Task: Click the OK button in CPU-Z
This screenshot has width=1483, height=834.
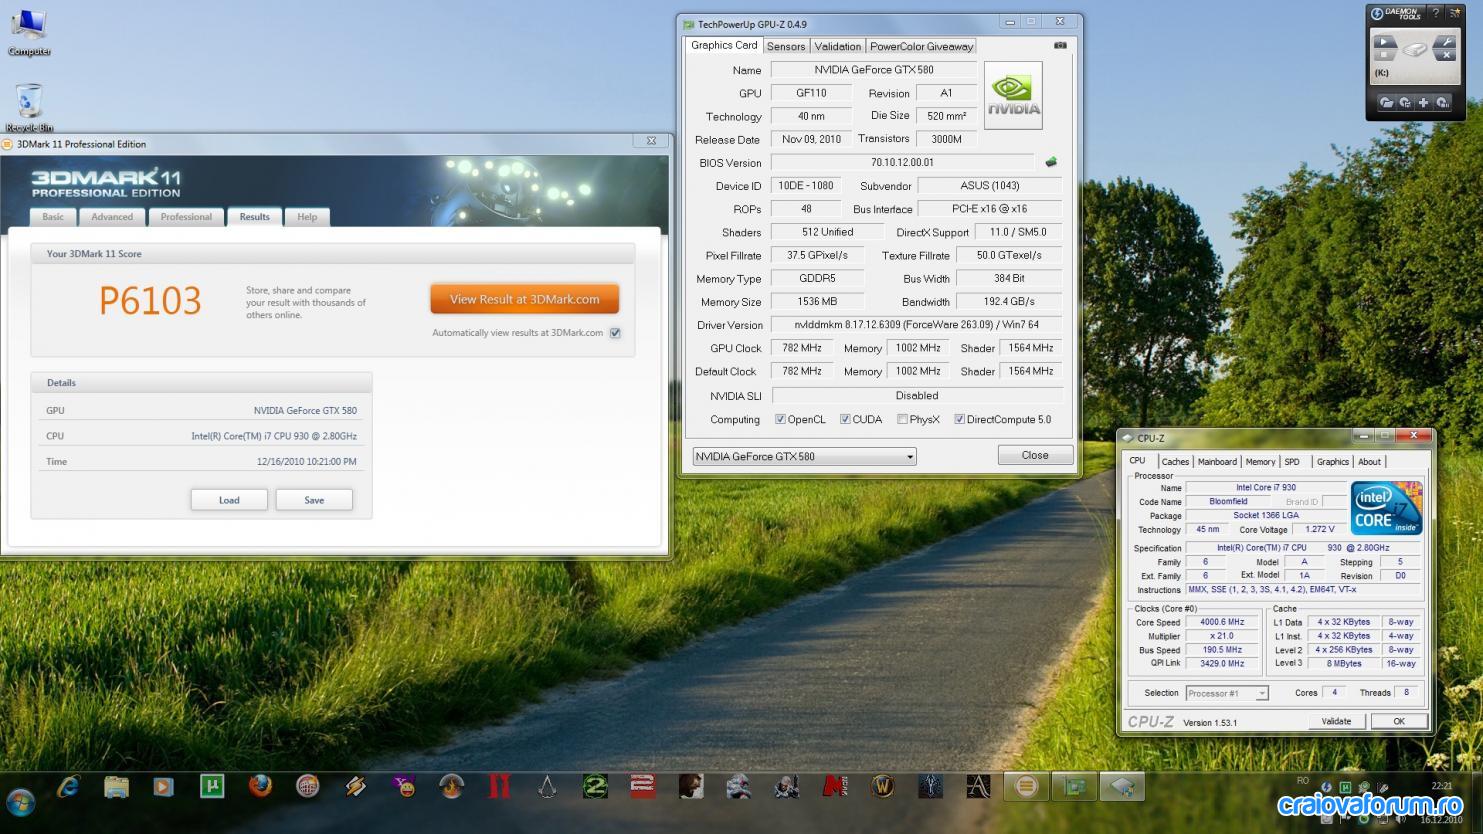Action: 1399,721
